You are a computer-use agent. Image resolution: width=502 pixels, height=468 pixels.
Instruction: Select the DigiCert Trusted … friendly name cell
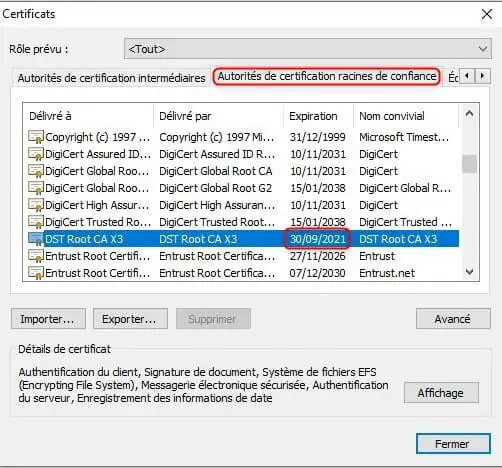[405, 222]
